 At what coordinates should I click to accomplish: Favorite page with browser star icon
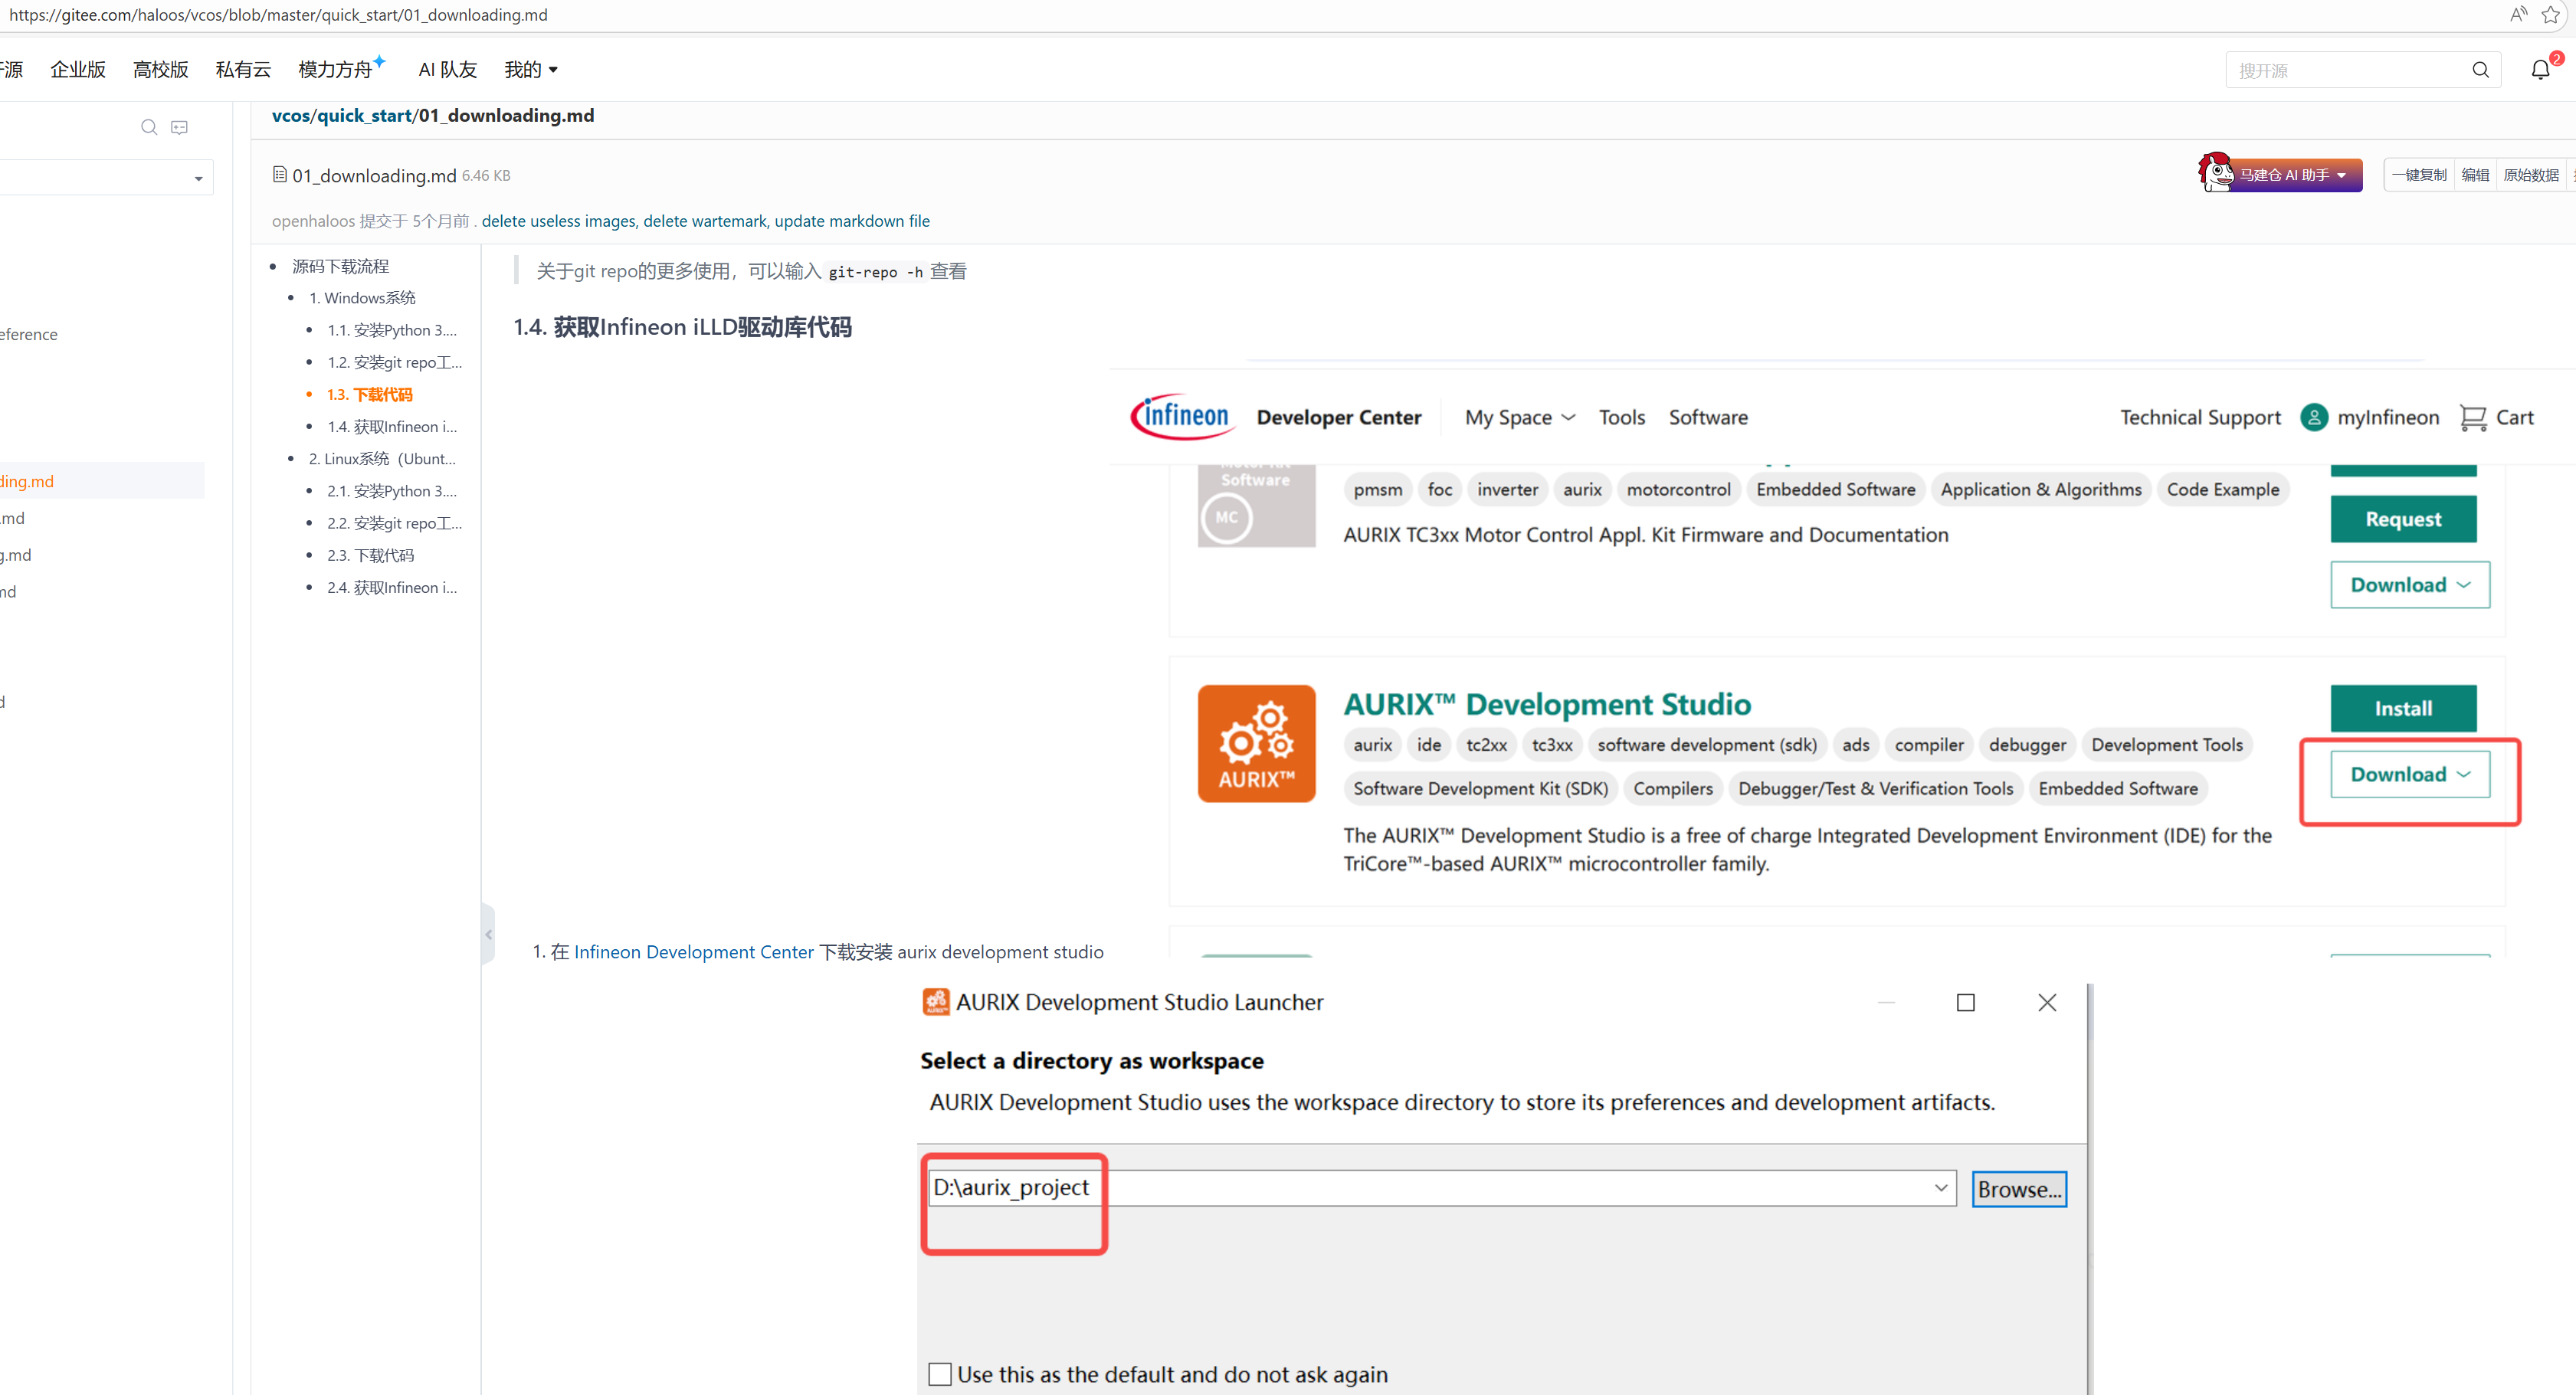click(x=2550, y=15)
